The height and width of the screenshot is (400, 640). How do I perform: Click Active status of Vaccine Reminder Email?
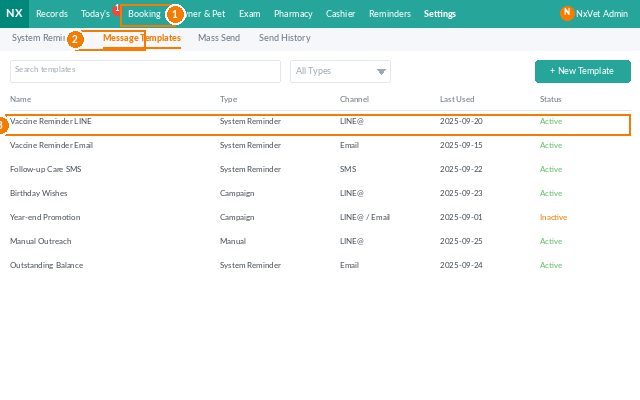(x=551, y=145)
